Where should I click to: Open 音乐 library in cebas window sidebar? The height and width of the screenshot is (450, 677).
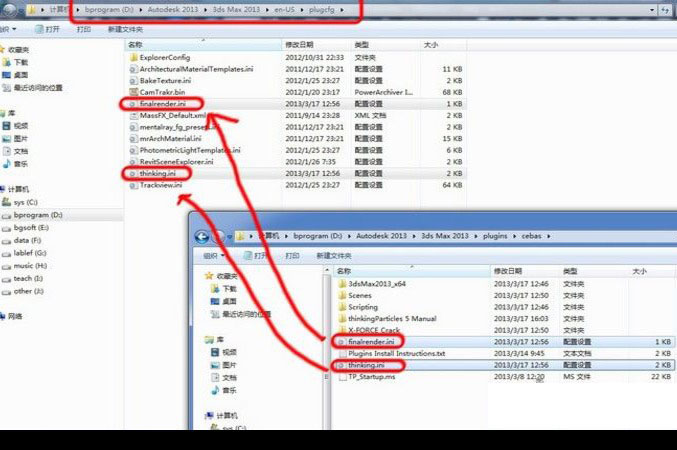tap(223, 390)
